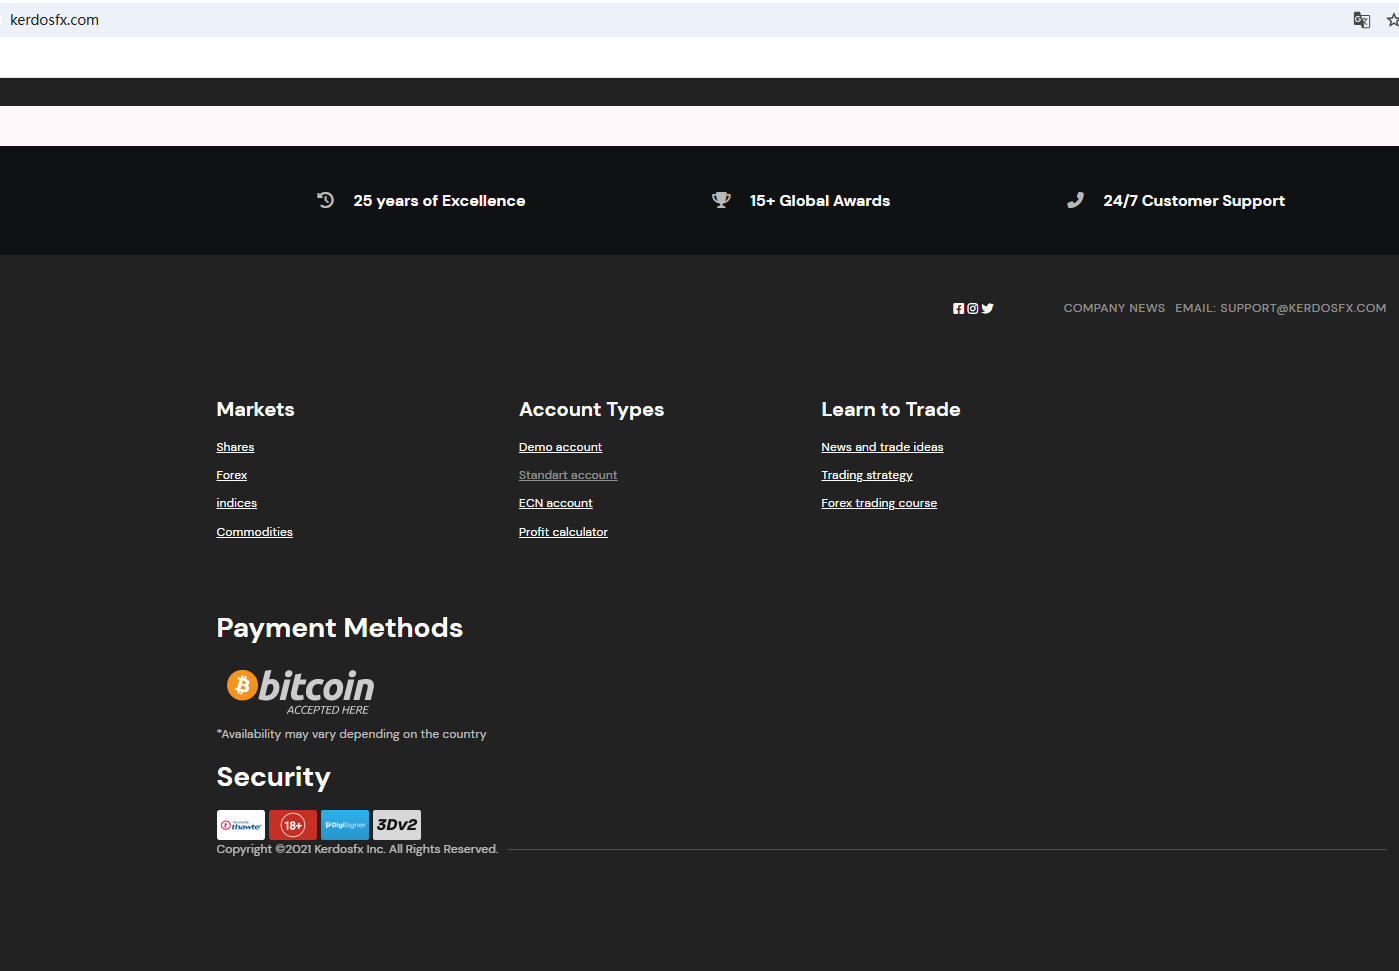Click the Bitcoin accepted here logo
Image resolution: width=1399 pixels, height=971 pixels.
300,691
